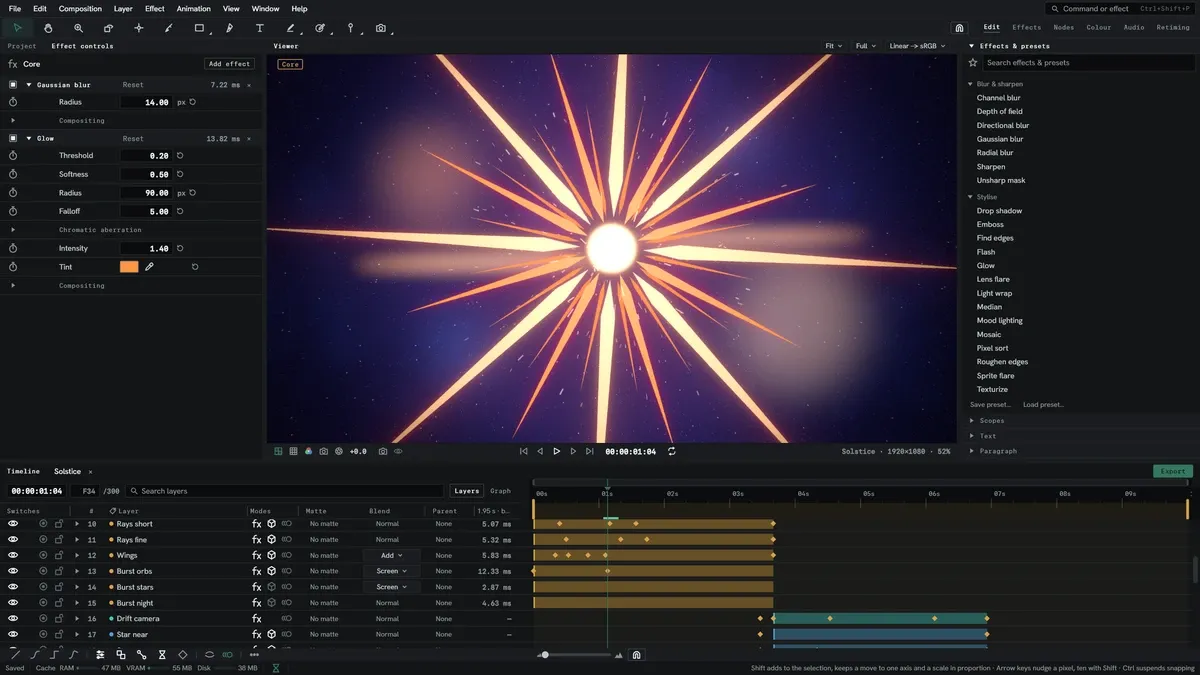The height and width of the screenshot is (675, 1200).
Task: Select the Zoom magnifier tool
Action: [78, 28]
